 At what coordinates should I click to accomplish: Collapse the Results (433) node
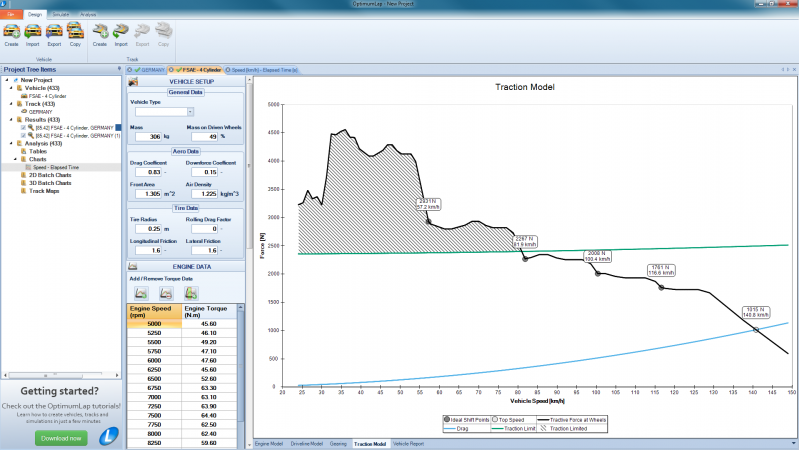click(x=11, y=119)
